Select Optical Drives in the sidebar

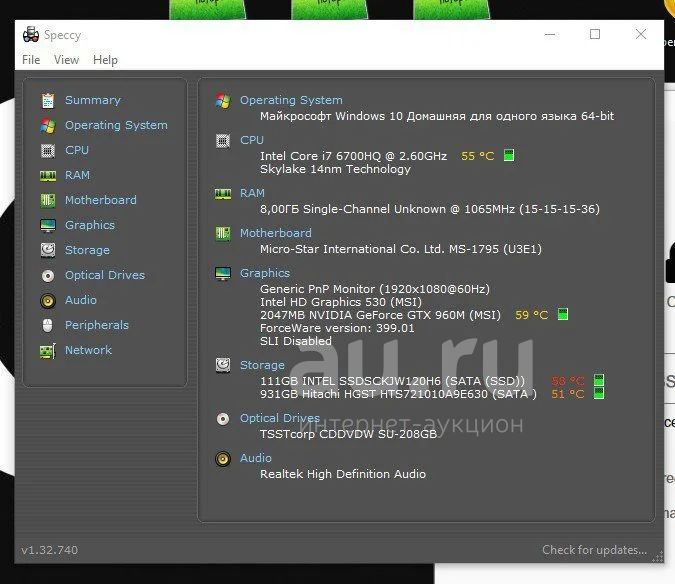pos(105,275)
